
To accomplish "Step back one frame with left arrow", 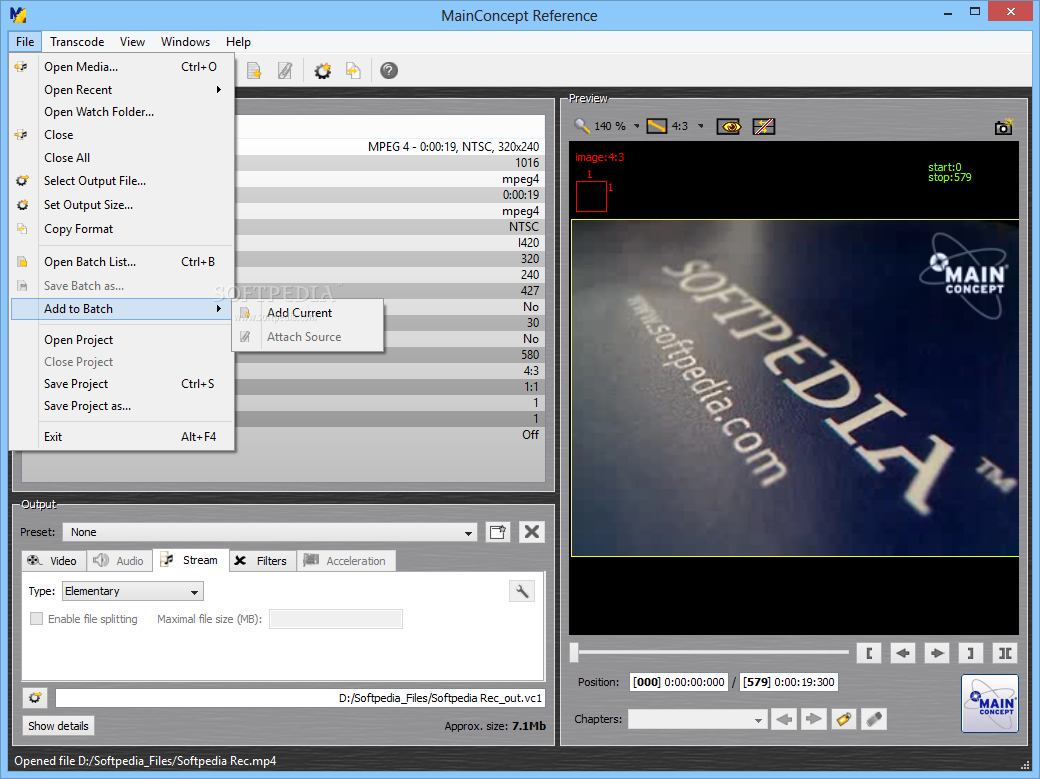I will coord(903,654).
